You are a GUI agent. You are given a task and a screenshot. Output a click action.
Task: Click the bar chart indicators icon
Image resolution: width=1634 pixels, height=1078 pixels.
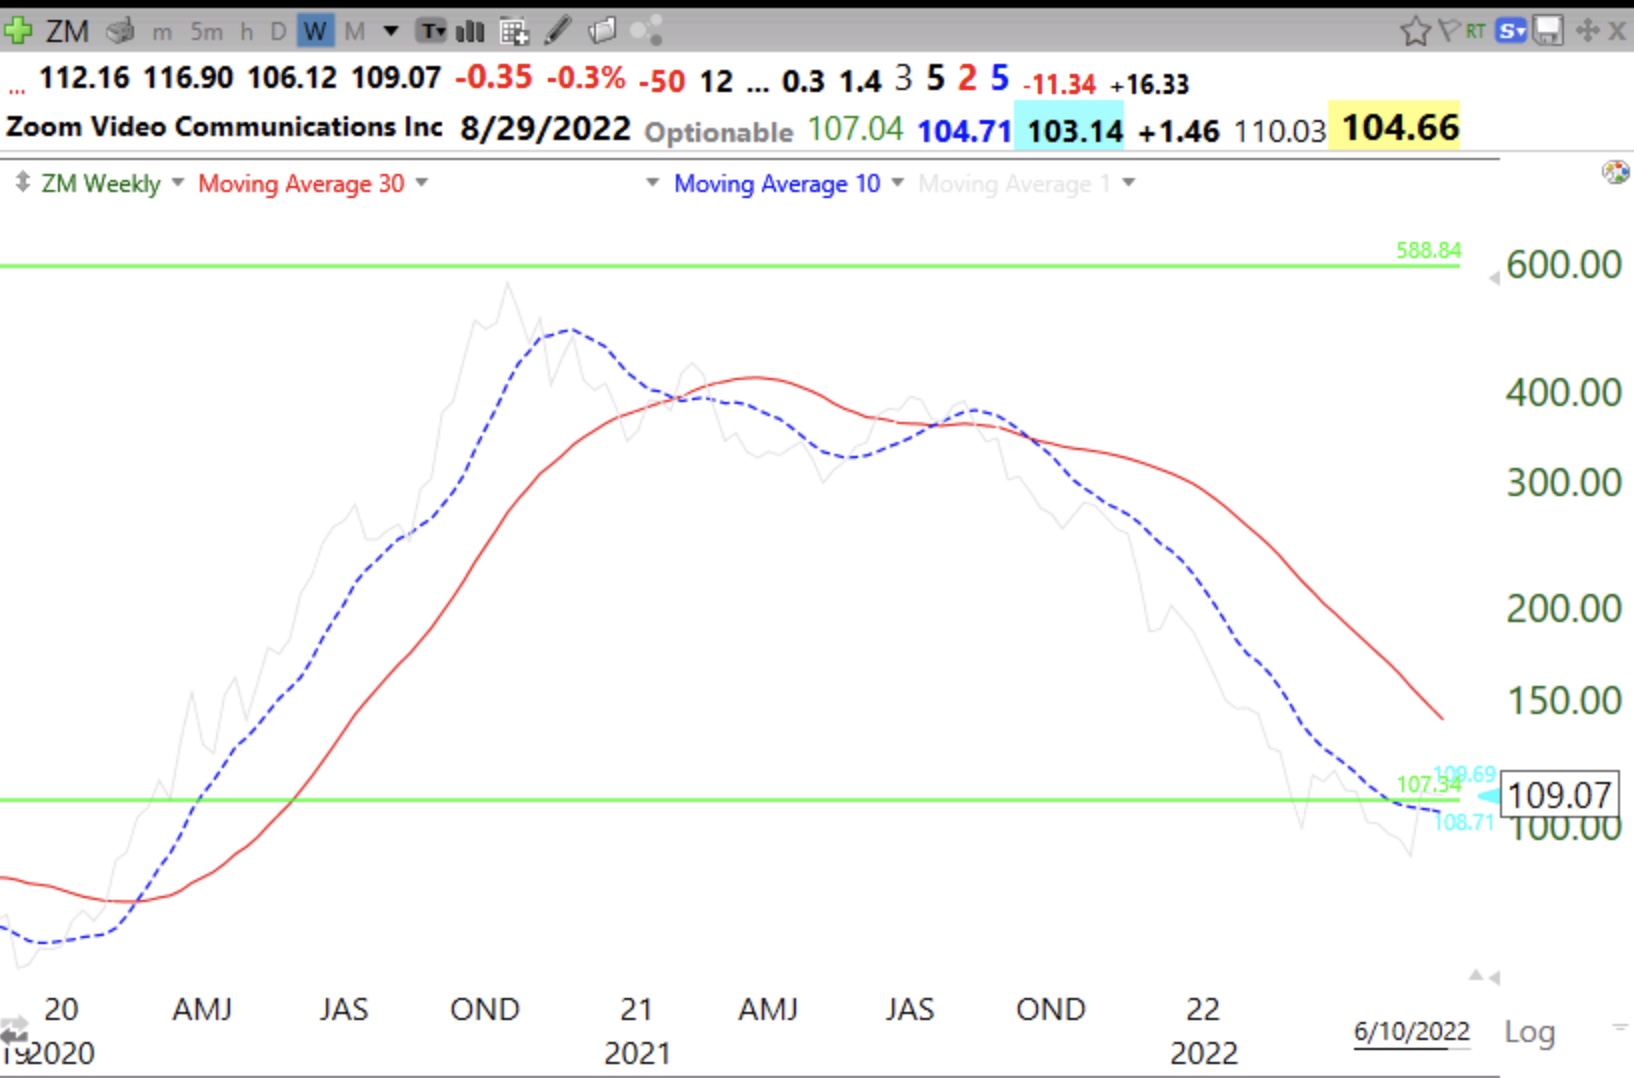[x=470, y=32]
